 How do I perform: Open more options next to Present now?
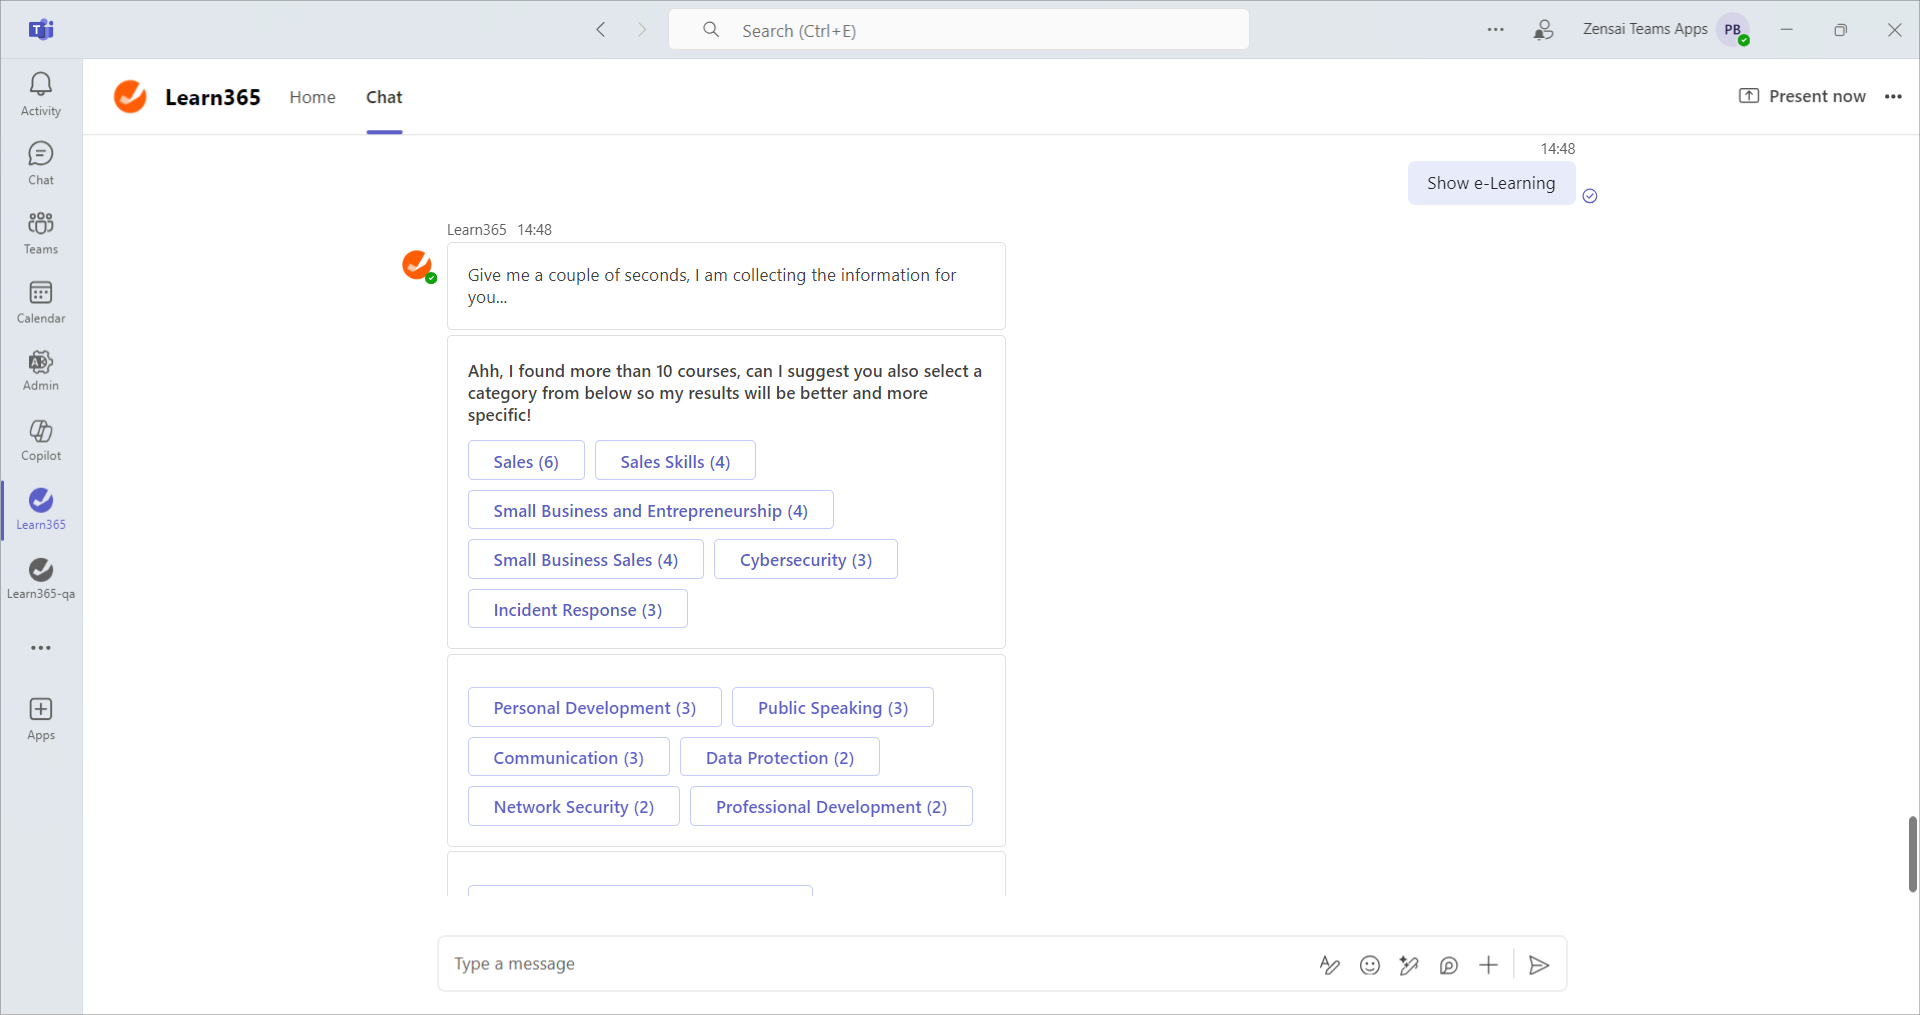point(1893,97)
